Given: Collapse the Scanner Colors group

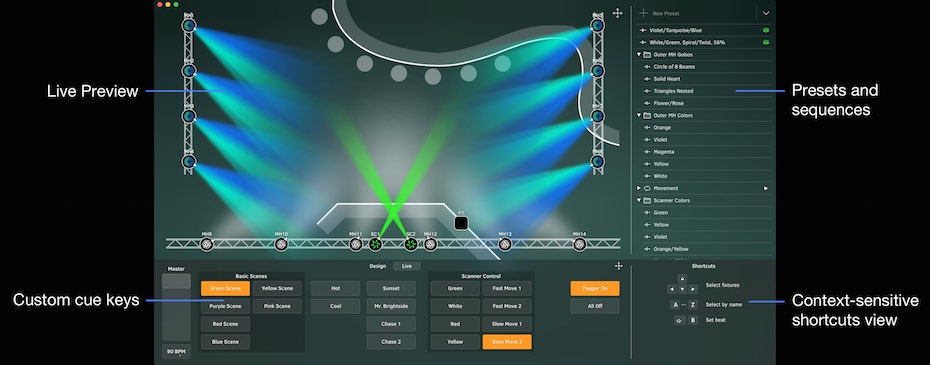Looking at the screenshot, I should point(639,201).
